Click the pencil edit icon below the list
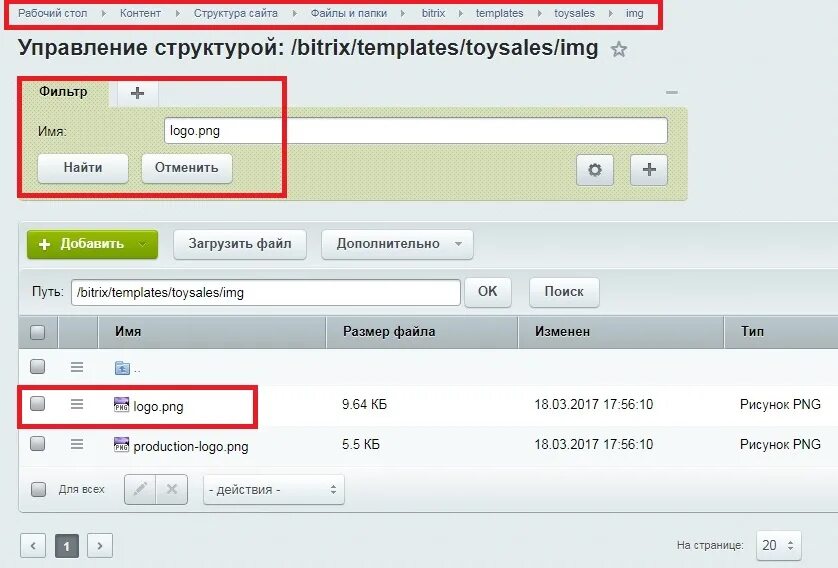This screenshot has width=838, height=568. point(140,489)
